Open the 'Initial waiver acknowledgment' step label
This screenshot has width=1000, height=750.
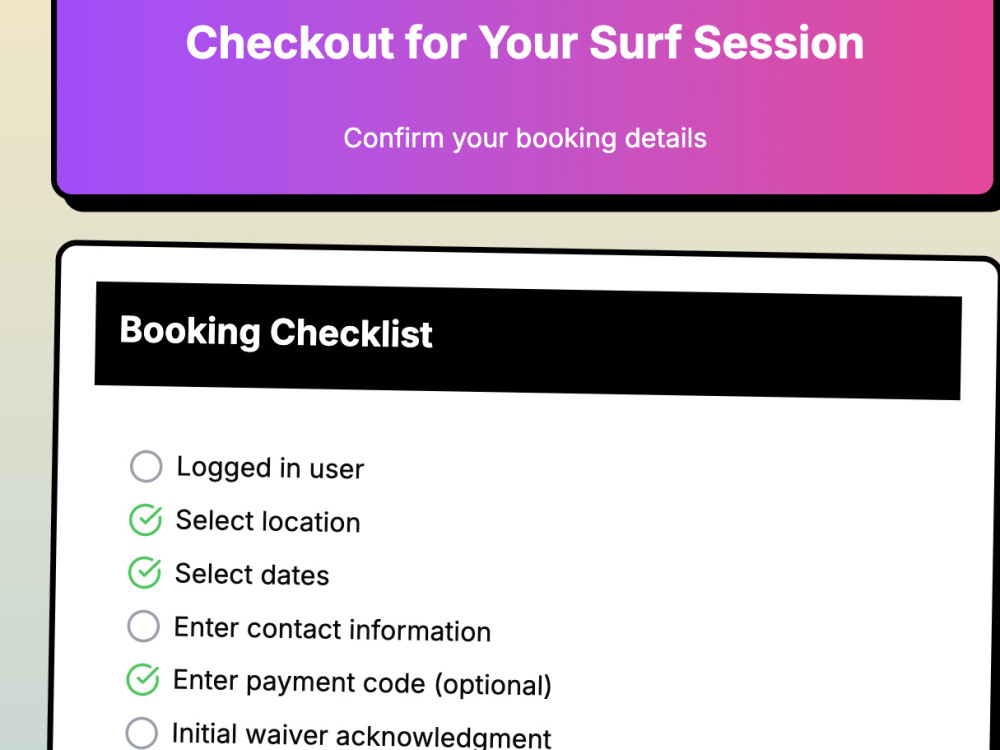(x=362, y=735)
